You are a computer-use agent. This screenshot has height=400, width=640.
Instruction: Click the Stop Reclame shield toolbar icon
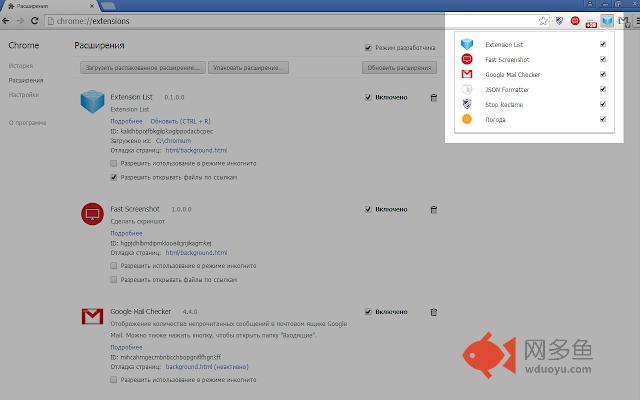pyautogui.click(x=560, y=21)
